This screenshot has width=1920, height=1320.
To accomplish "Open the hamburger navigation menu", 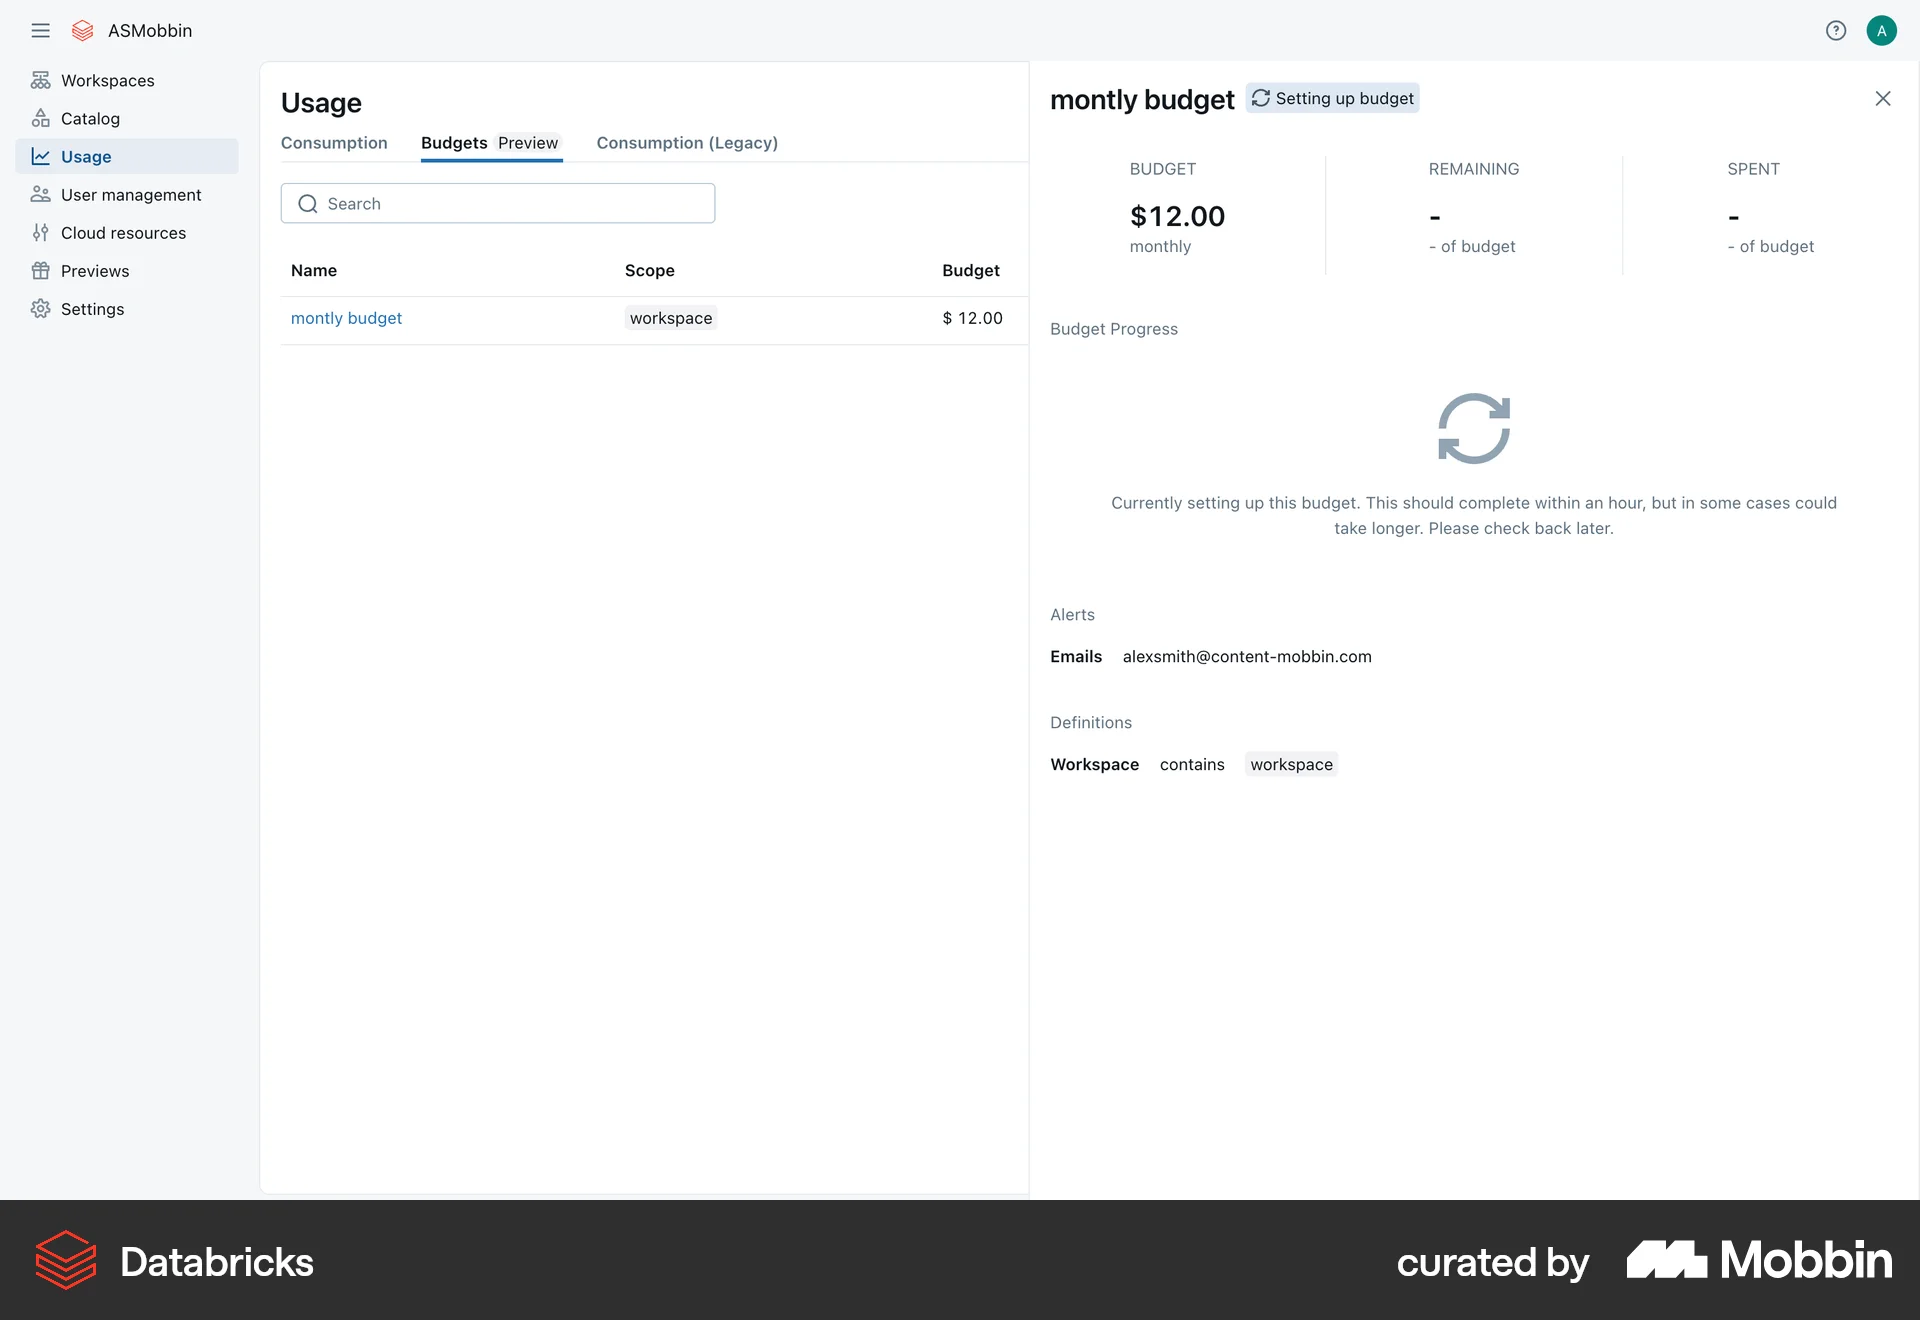I will click(41, 30).
